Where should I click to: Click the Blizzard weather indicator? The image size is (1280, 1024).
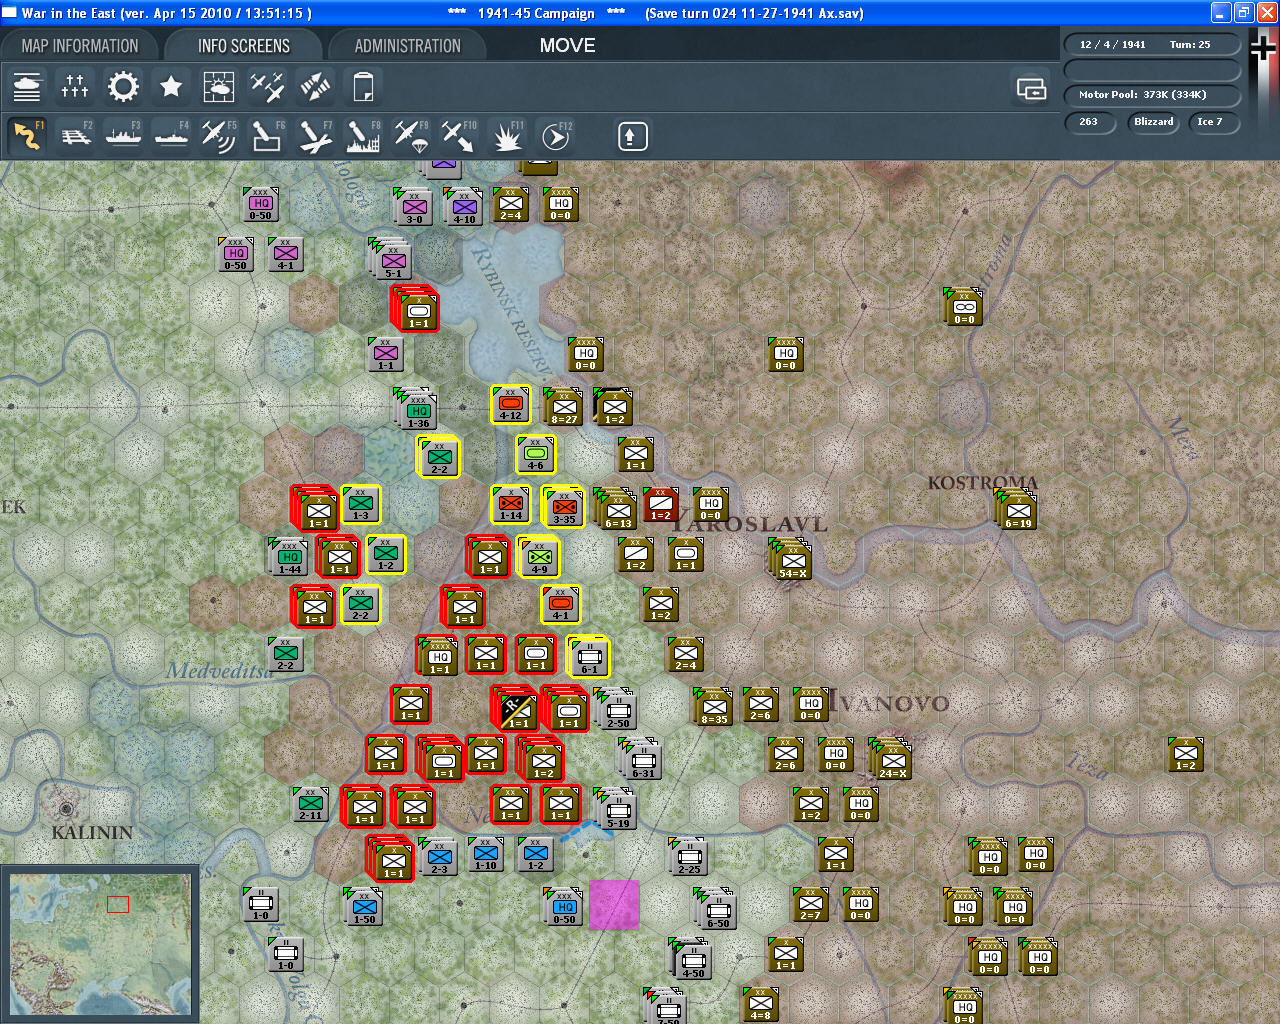[1153, 122]
